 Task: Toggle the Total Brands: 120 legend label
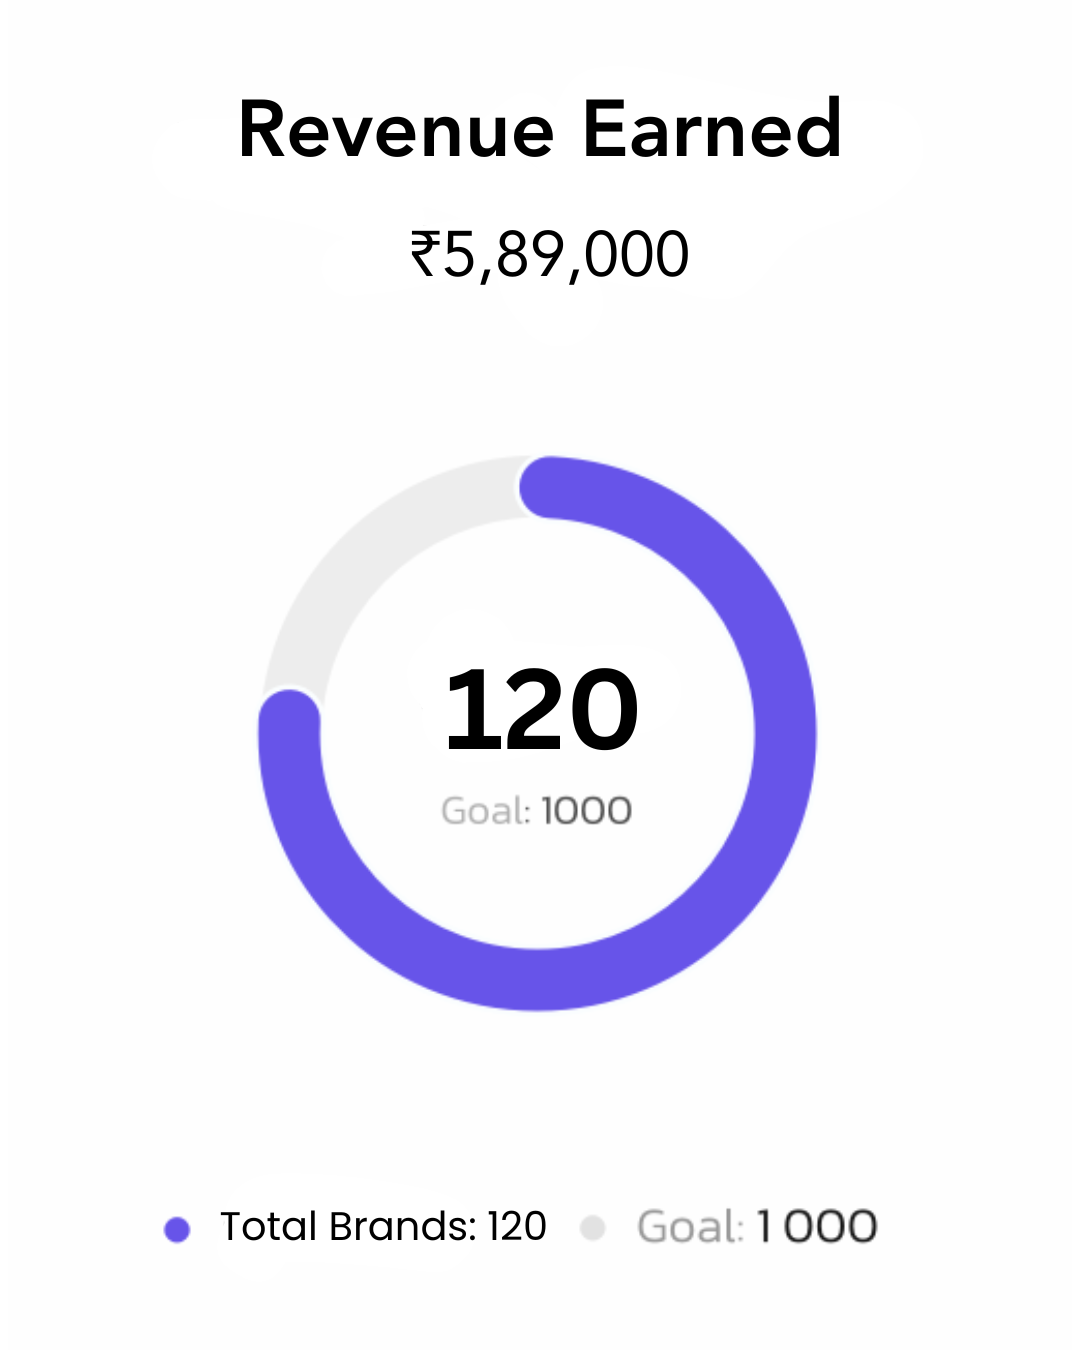coord(383,1227)
